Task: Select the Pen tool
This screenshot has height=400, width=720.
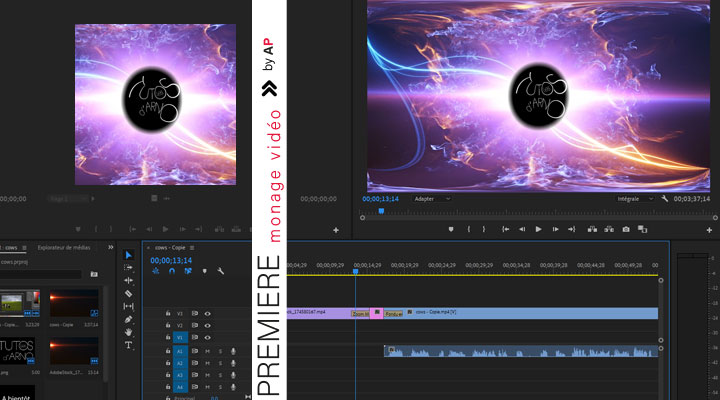Action: pyautogui.click(x=129, y=319)
